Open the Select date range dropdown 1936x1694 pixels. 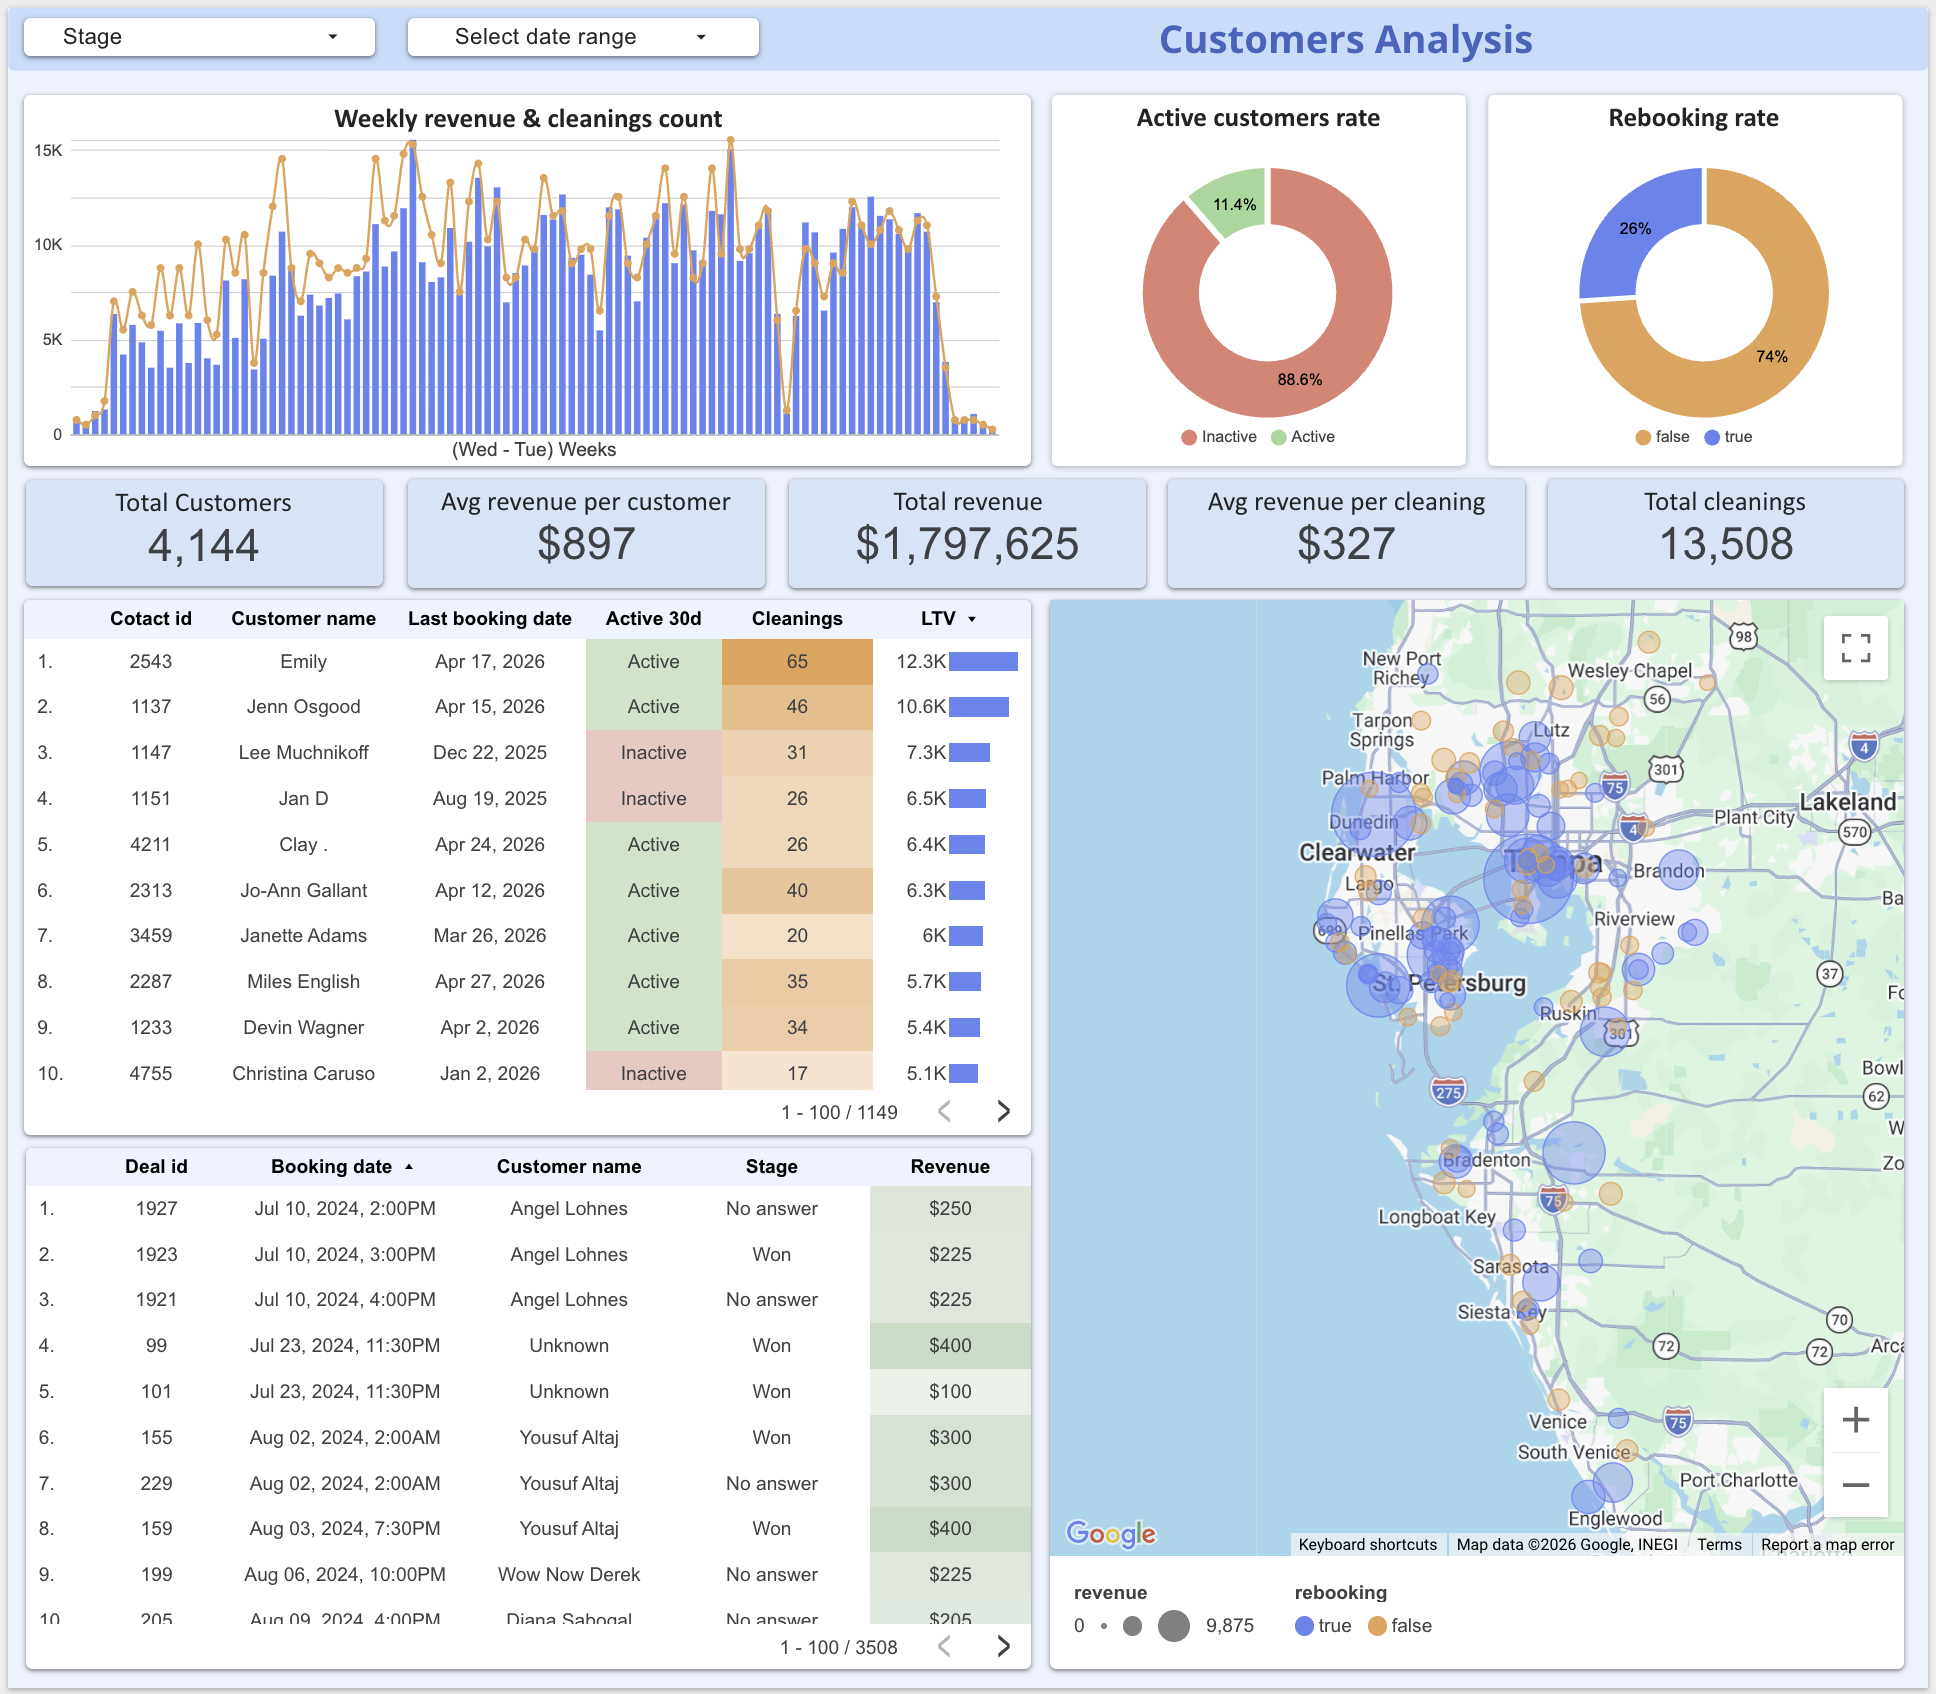click(x=583, y=37)
